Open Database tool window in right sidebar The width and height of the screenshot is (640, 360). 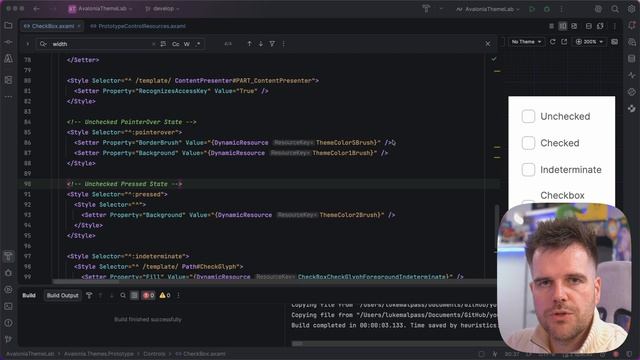[x=632, y=59]
